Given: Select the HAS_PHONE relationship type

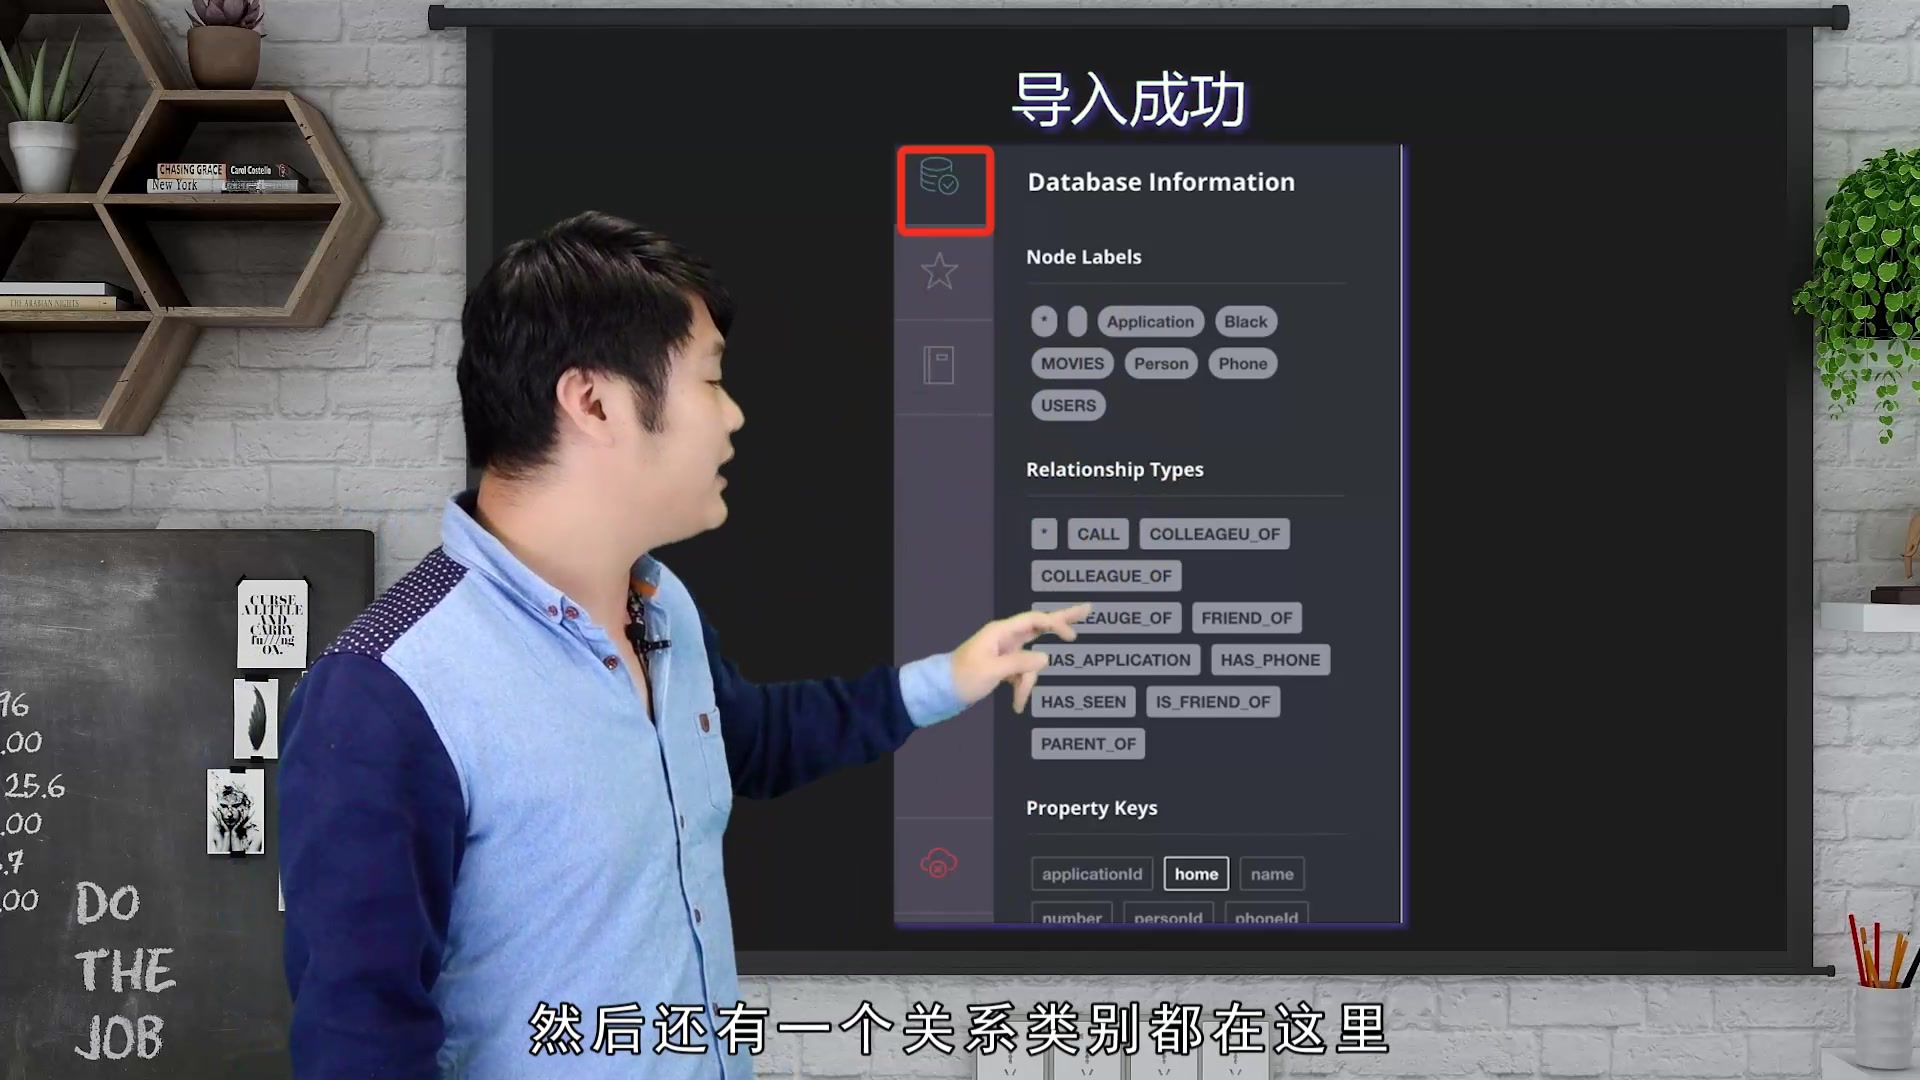Looking at the screenshot, I should point(1270,659).
